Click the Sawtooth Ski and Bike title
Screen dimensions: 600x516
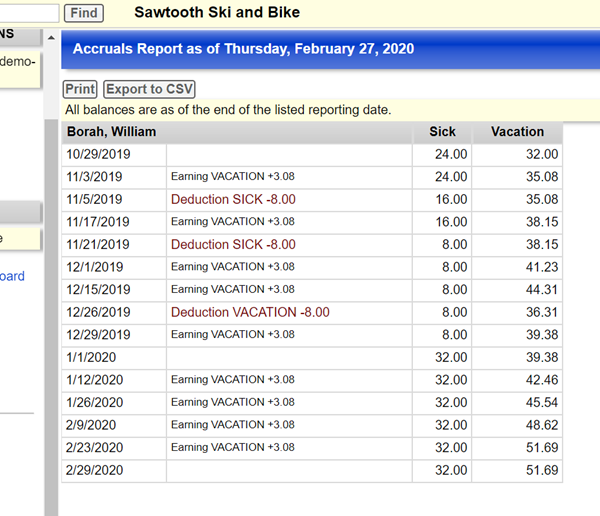pyautogui.click(x=216, y=13)
